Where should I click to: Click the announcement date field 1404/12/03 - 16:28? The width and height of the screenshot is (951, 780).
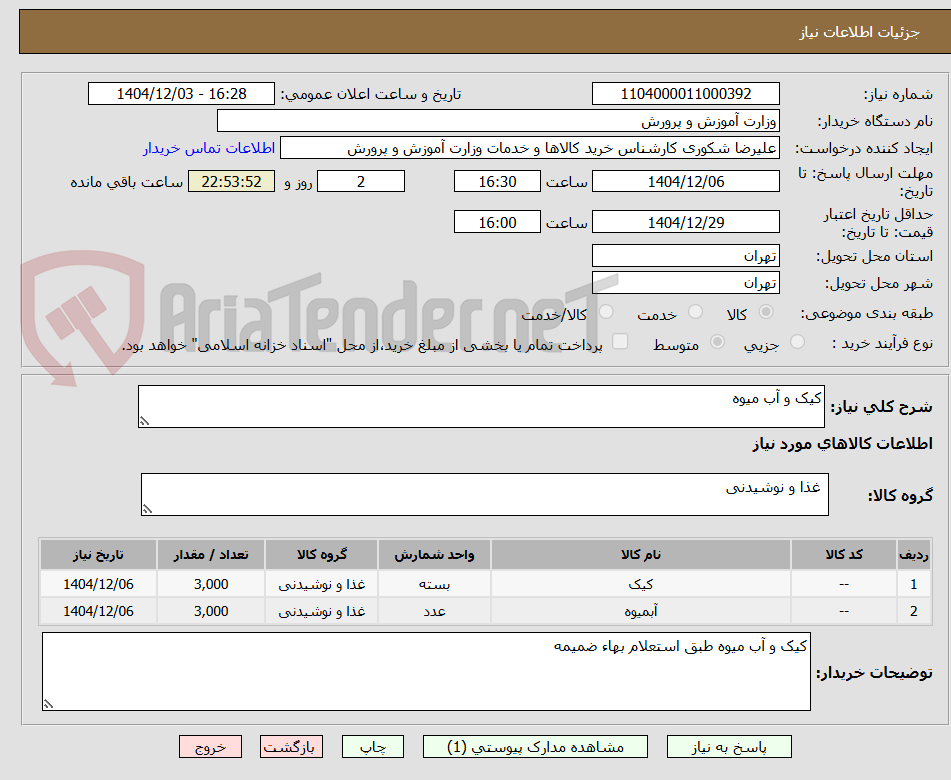181,94
